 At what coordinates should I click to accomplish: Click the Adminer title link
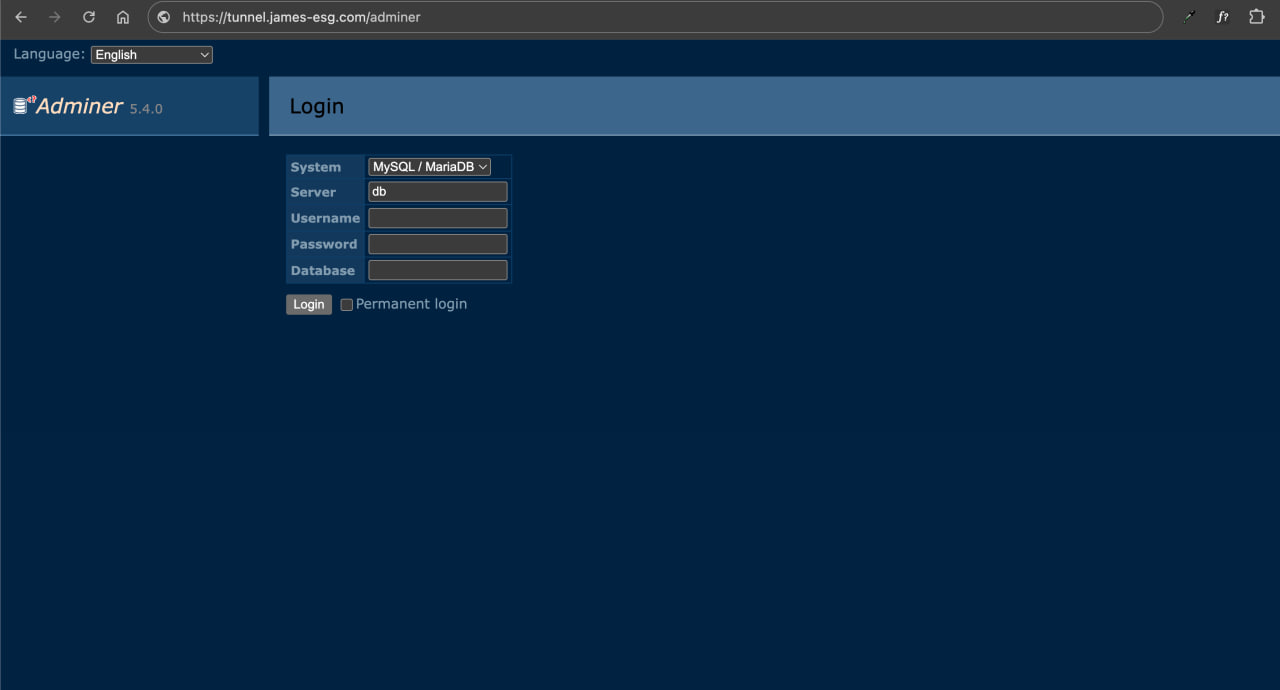79,106
